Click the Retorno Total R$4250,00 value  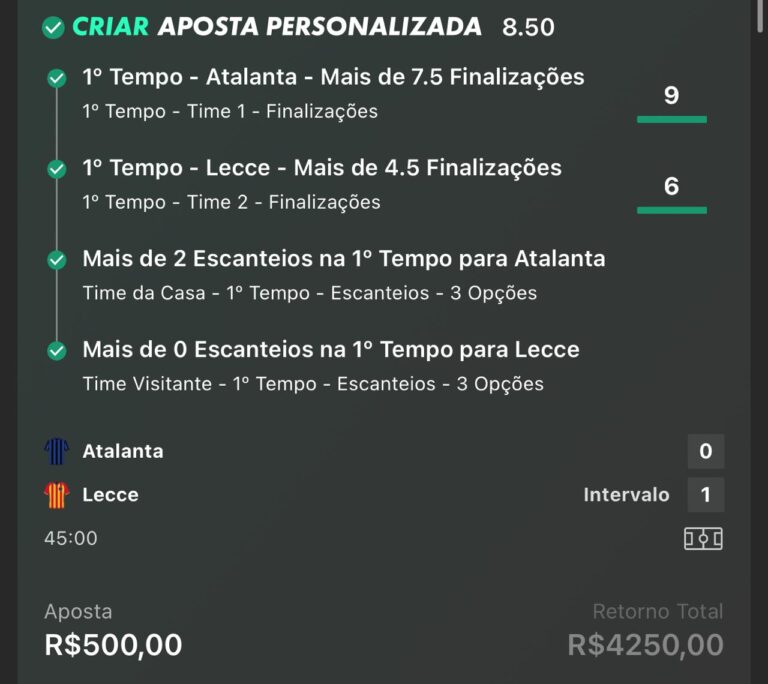pyautogui.click(x=645, y=645)
